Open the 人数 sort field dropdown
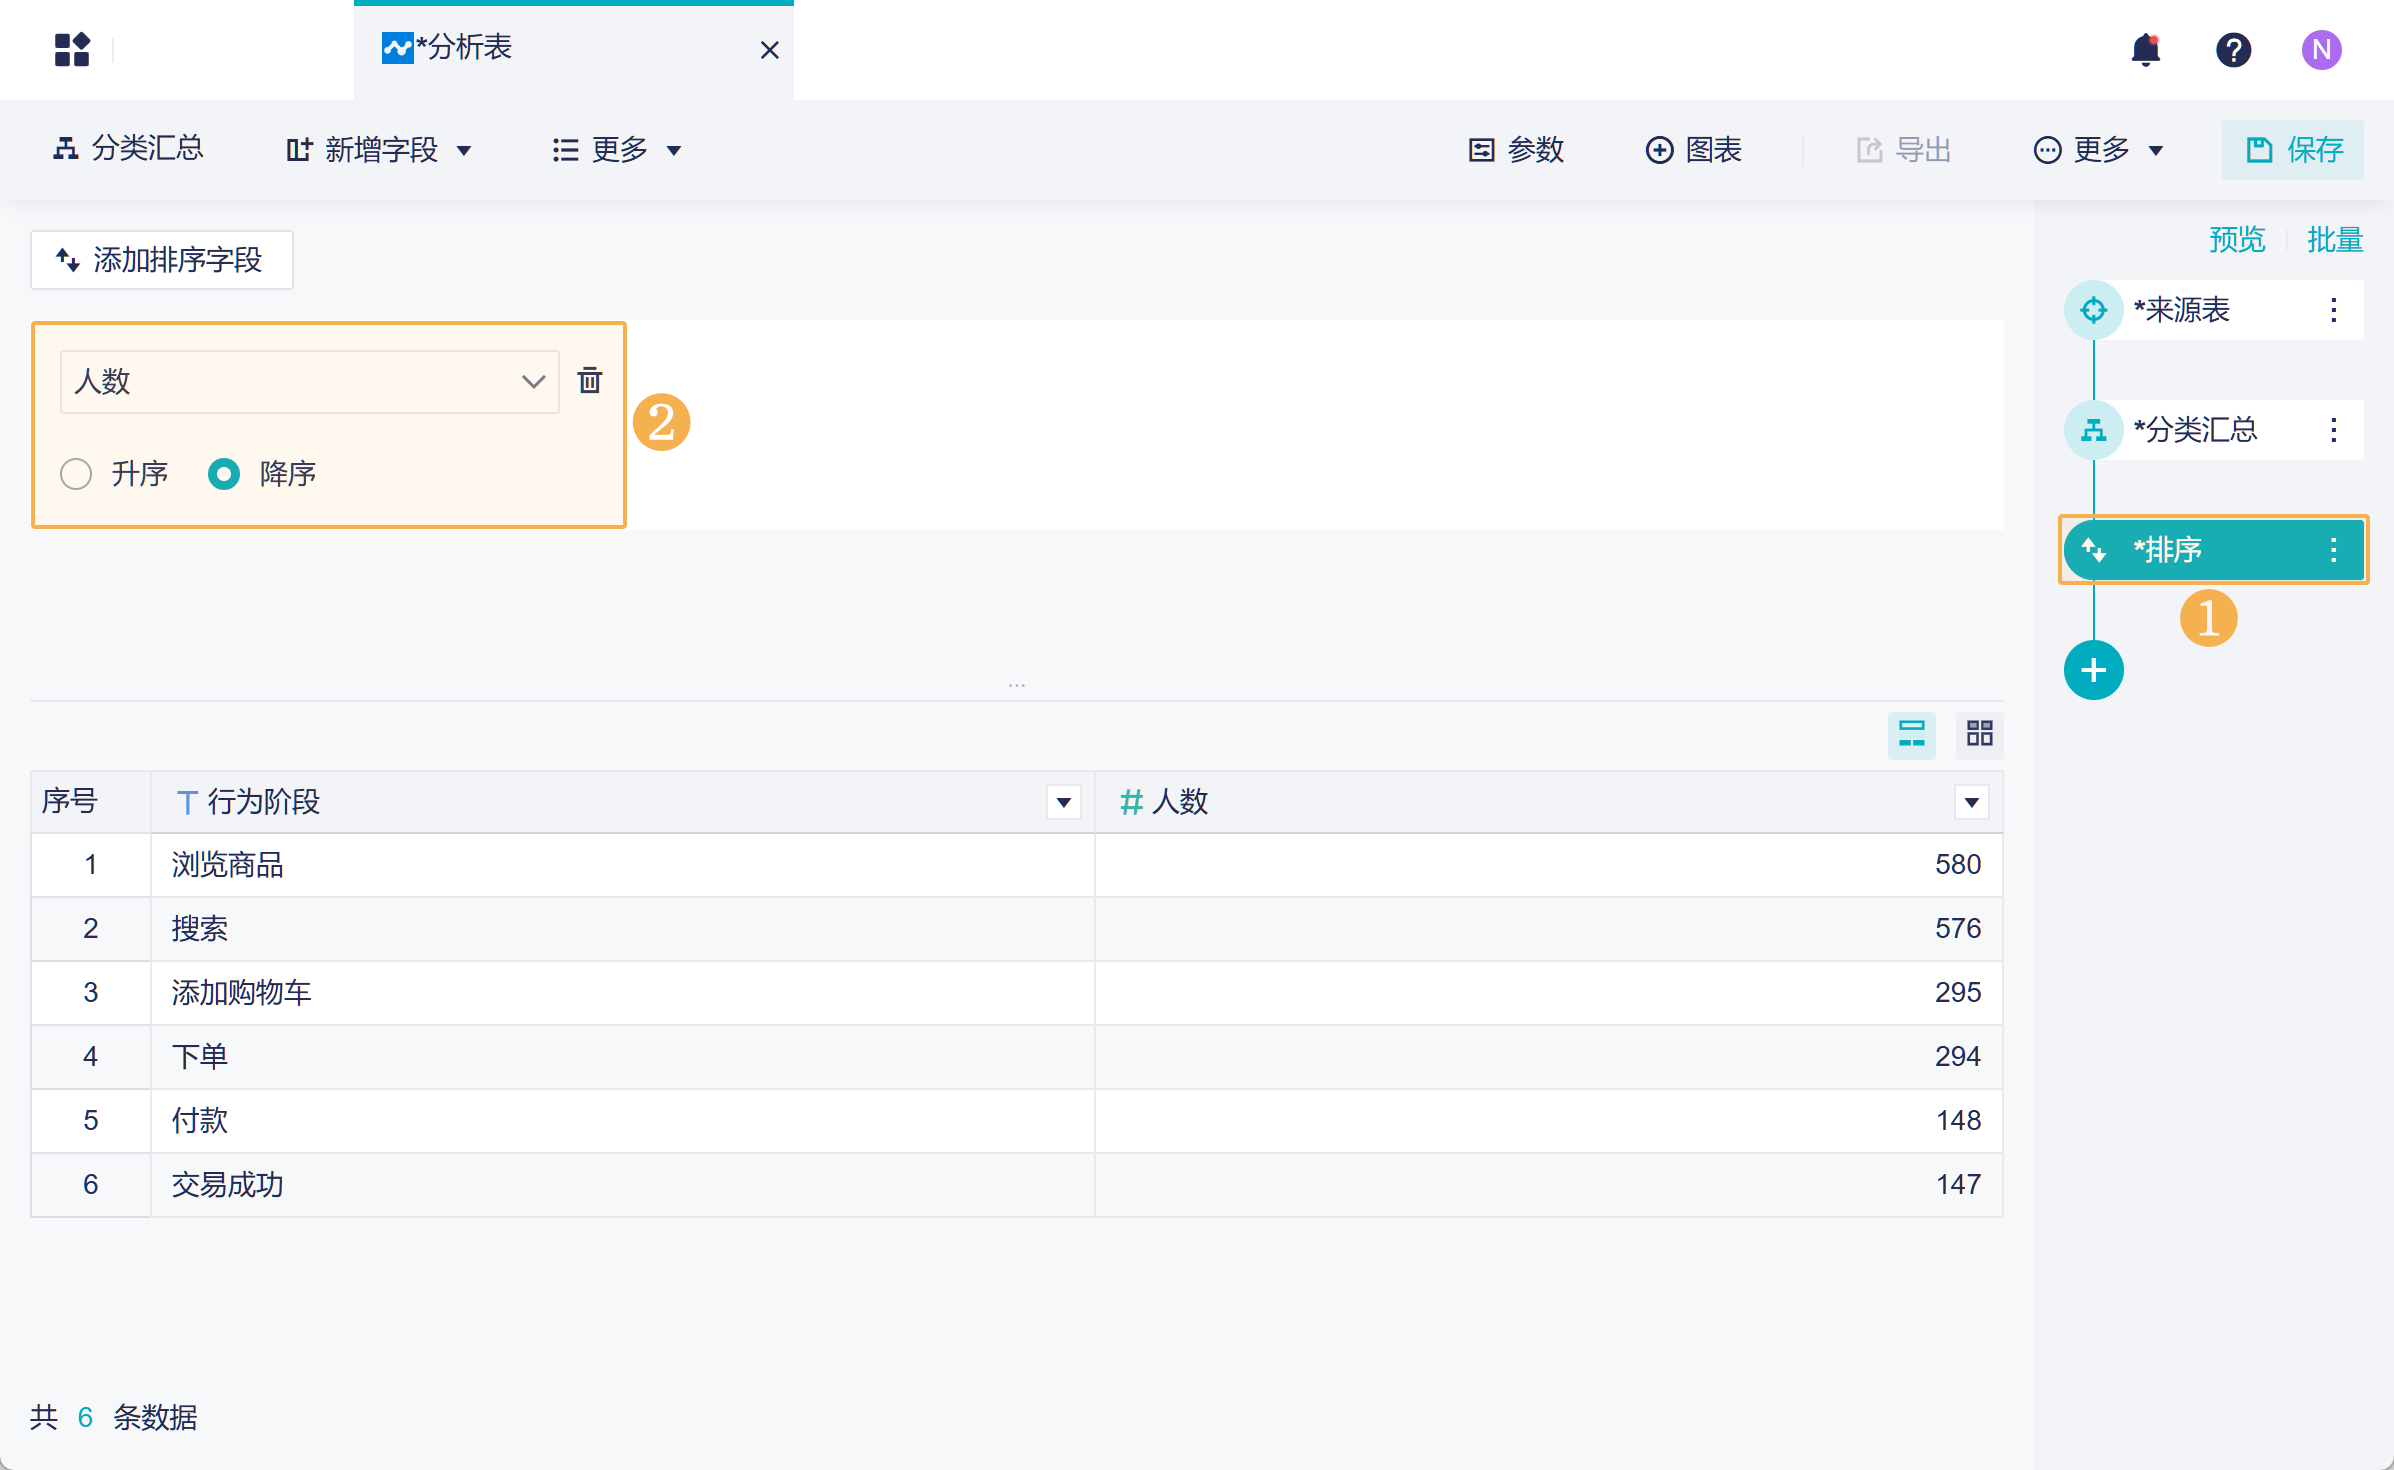 [309, 382]
